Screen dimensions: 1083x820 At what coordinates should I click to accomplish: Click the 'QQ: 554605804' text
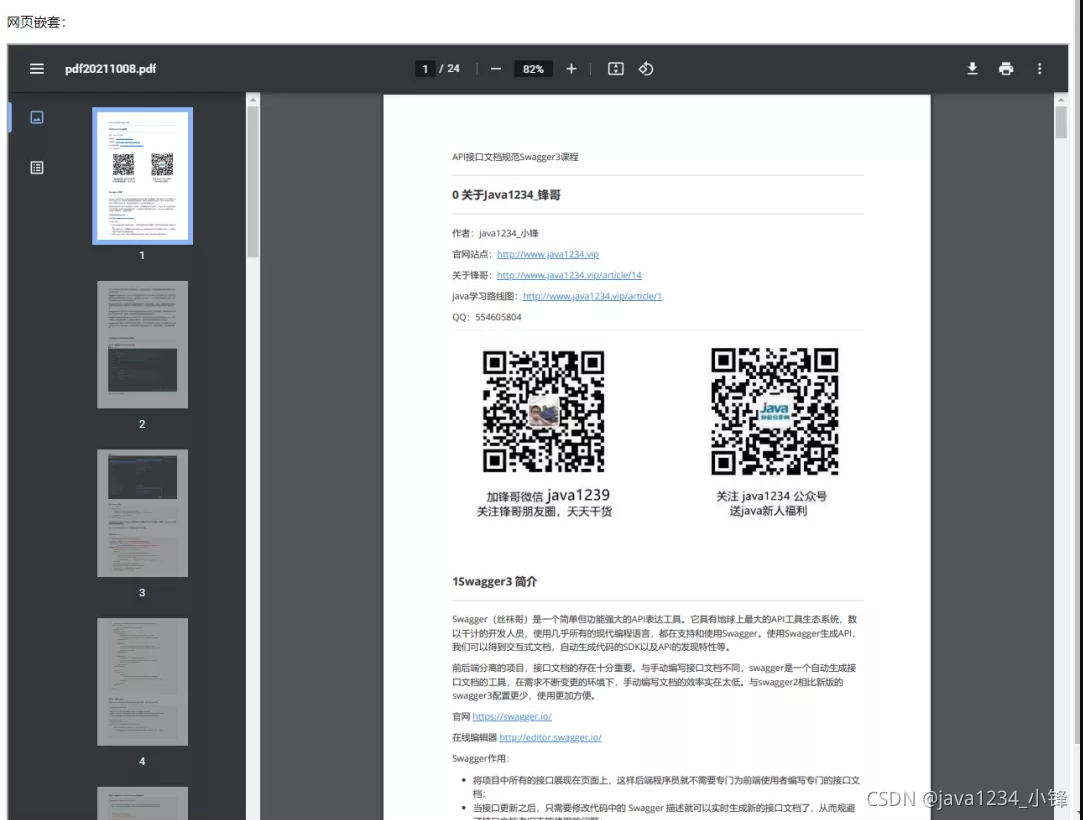click(x=487, y=317)
